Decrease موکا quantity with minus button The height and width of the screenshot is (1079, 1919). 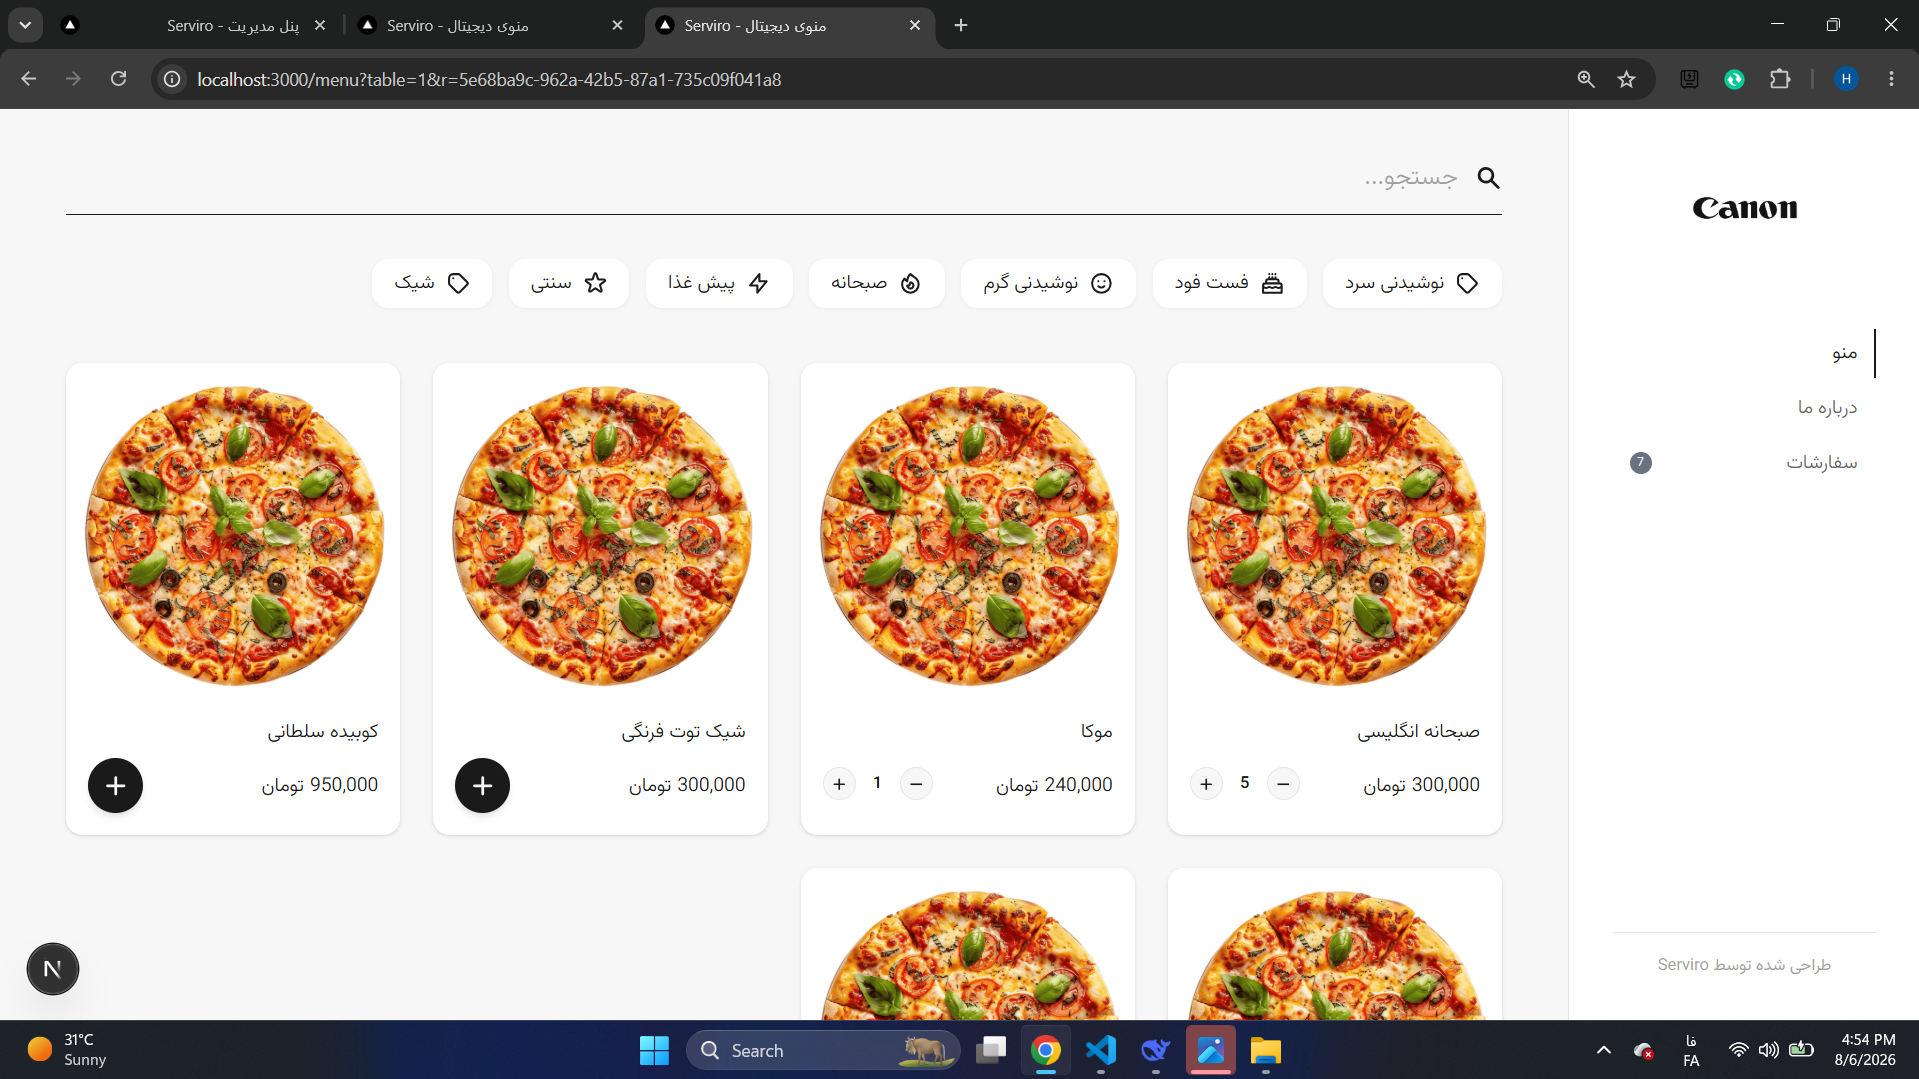tap(916, 784)
